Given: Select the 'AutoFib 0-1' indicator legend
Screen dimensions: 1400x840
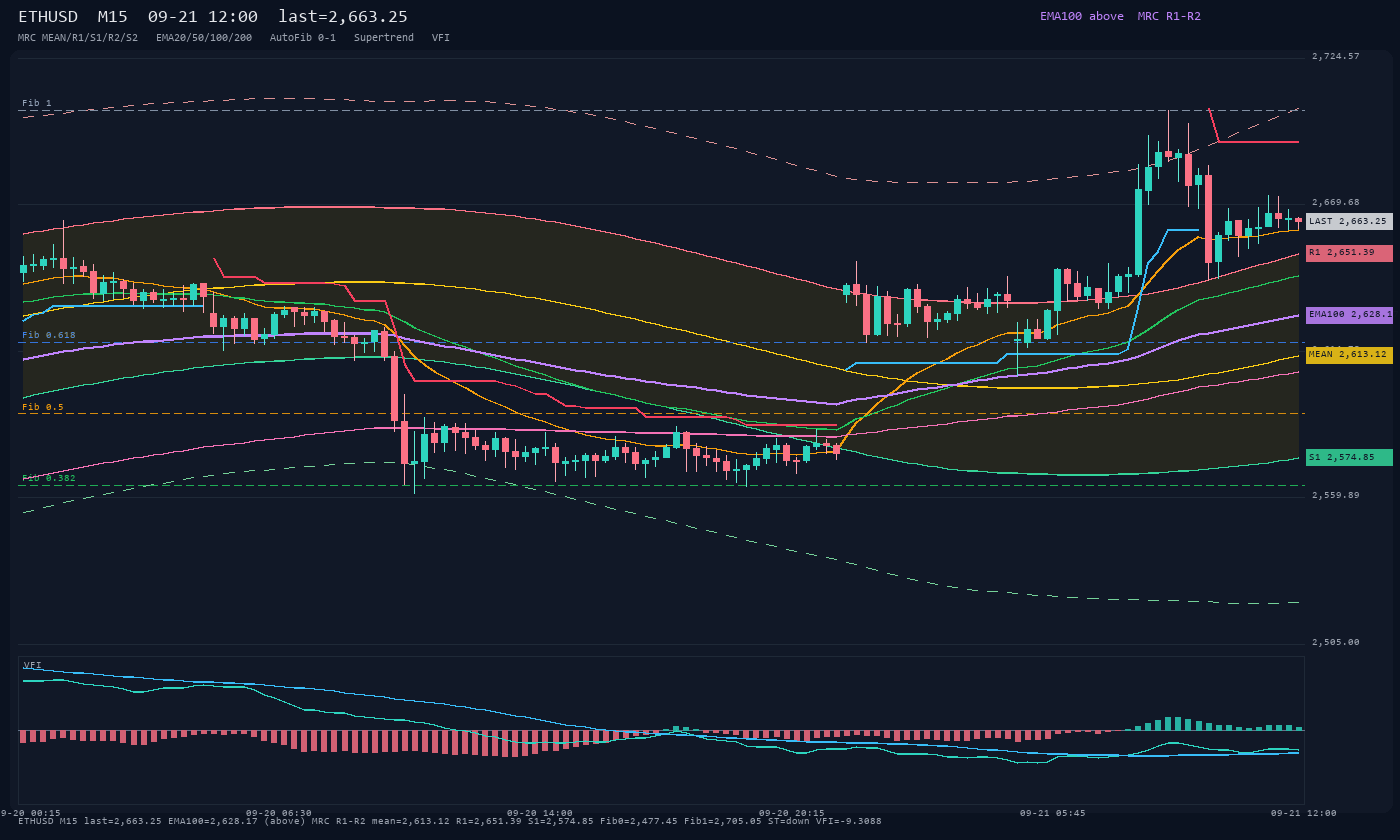Looking at the screenshot, I should tap(303, 37).
